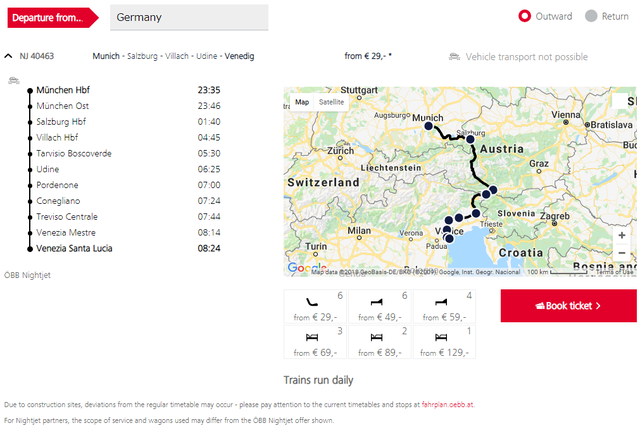Screen dimensions: 640x428
Task: Click the ÖBB Nightjet operator label
Action: 27,275
